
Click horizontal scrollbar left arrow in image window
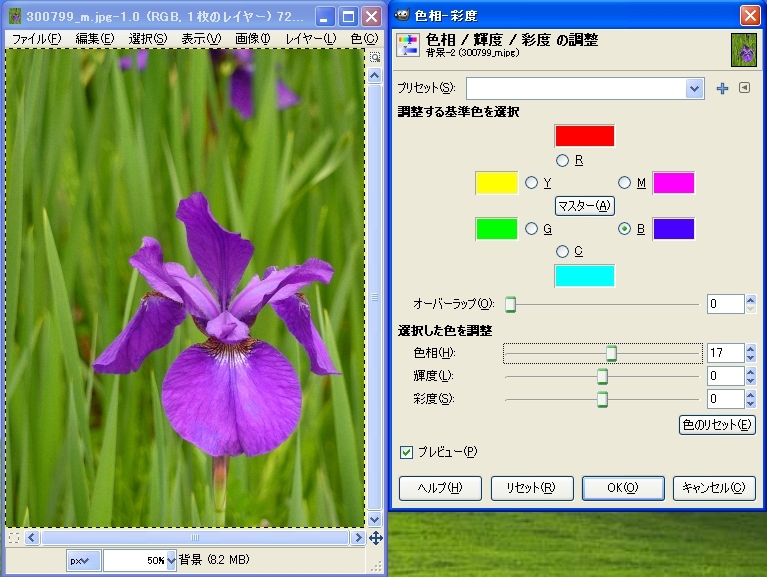tap(32, 538)
